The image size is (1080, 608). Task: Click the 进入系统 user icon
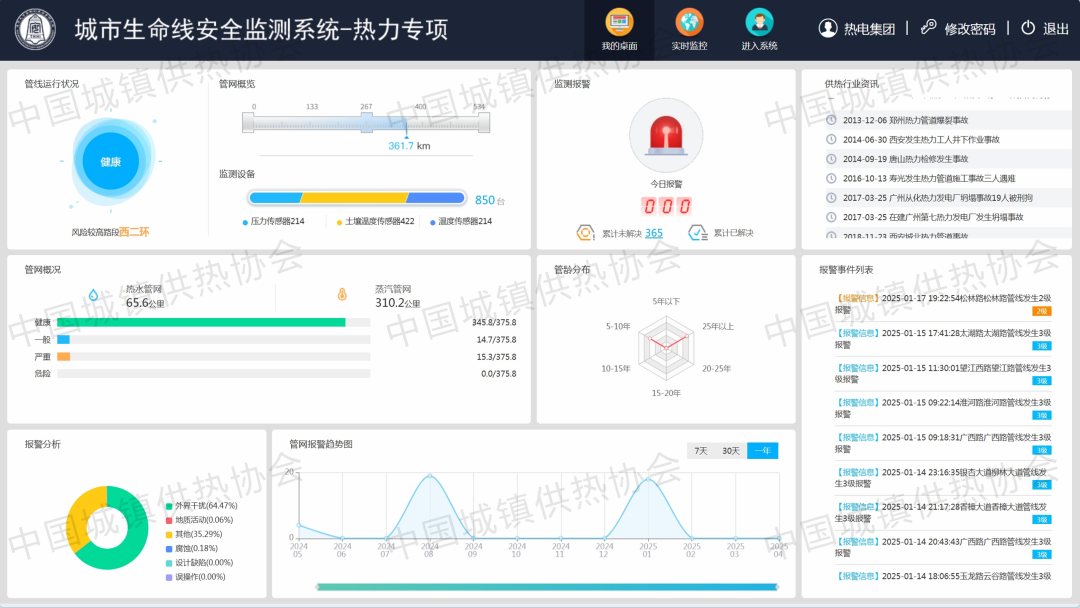point(759,22)
